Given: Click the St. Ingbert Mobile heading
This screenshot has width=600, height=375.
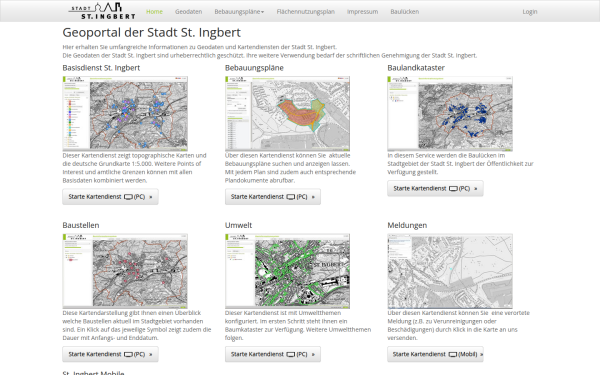Looking at the screenshot, I should 93,372.
